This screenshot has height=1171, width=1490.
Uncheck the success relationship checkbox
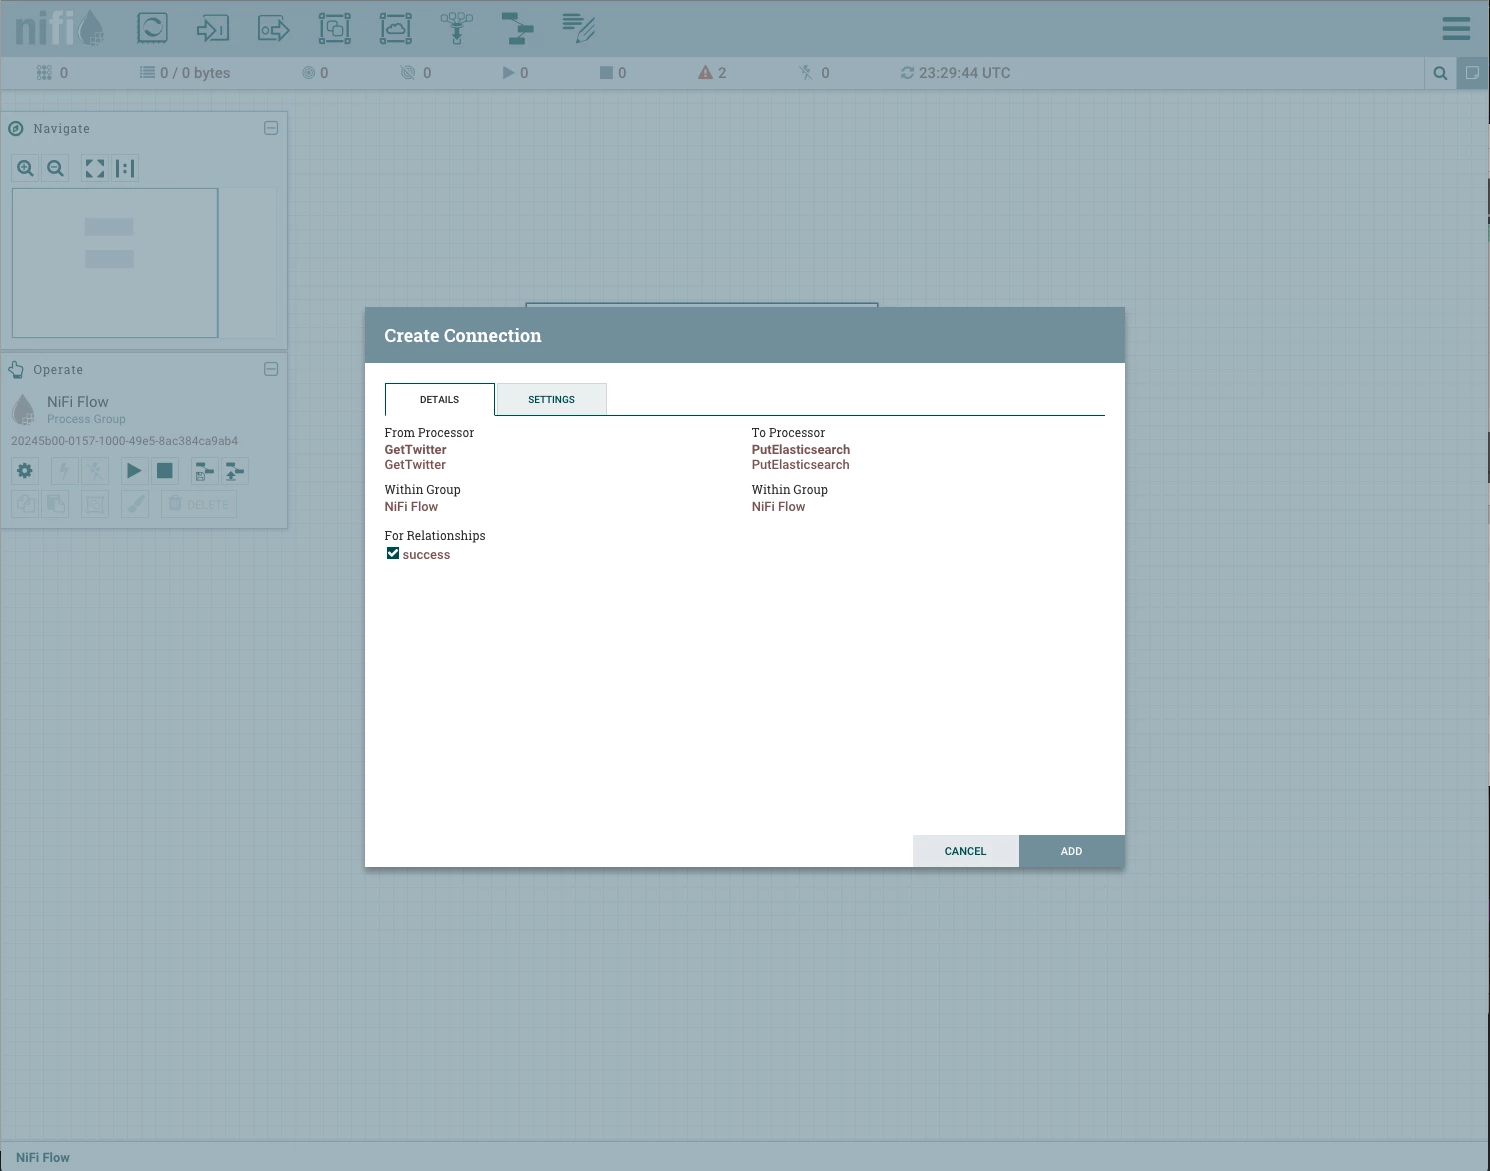[x=393, y=554]
